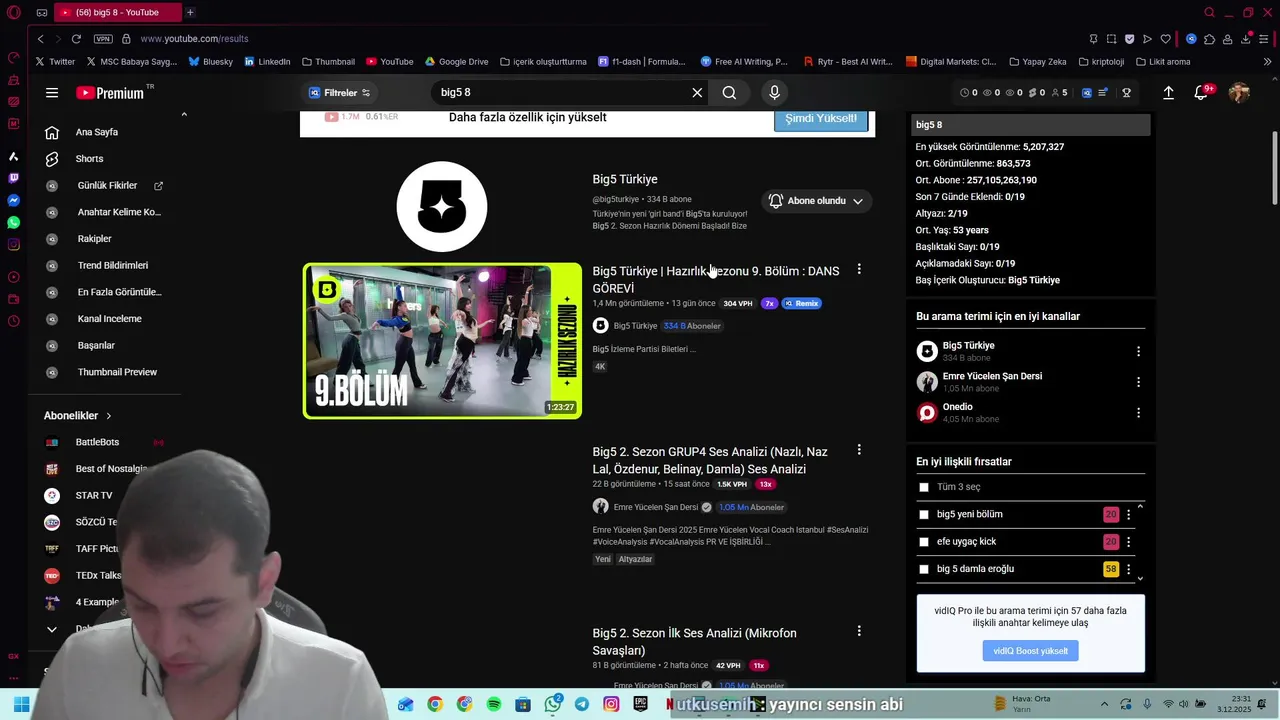
Task: Open GRUP4 Ses Analizi video title
Action: click(709, 461)
